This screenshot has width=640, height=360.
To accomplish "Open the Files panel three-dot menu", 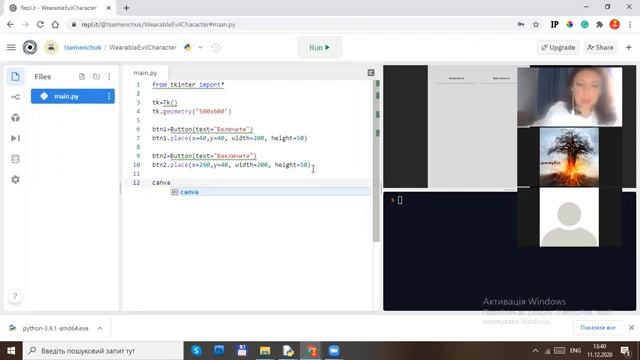I will [x=109, y=76].
